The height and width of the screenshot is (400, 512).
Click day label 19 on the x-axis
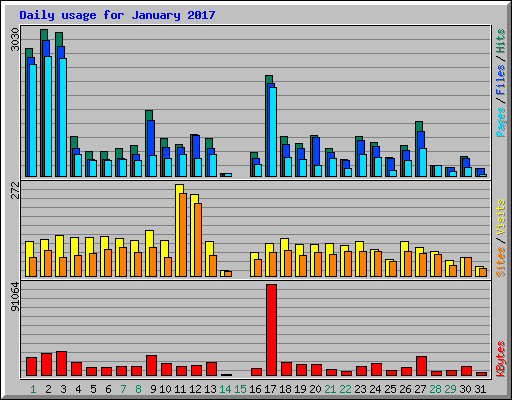(300, 389)
